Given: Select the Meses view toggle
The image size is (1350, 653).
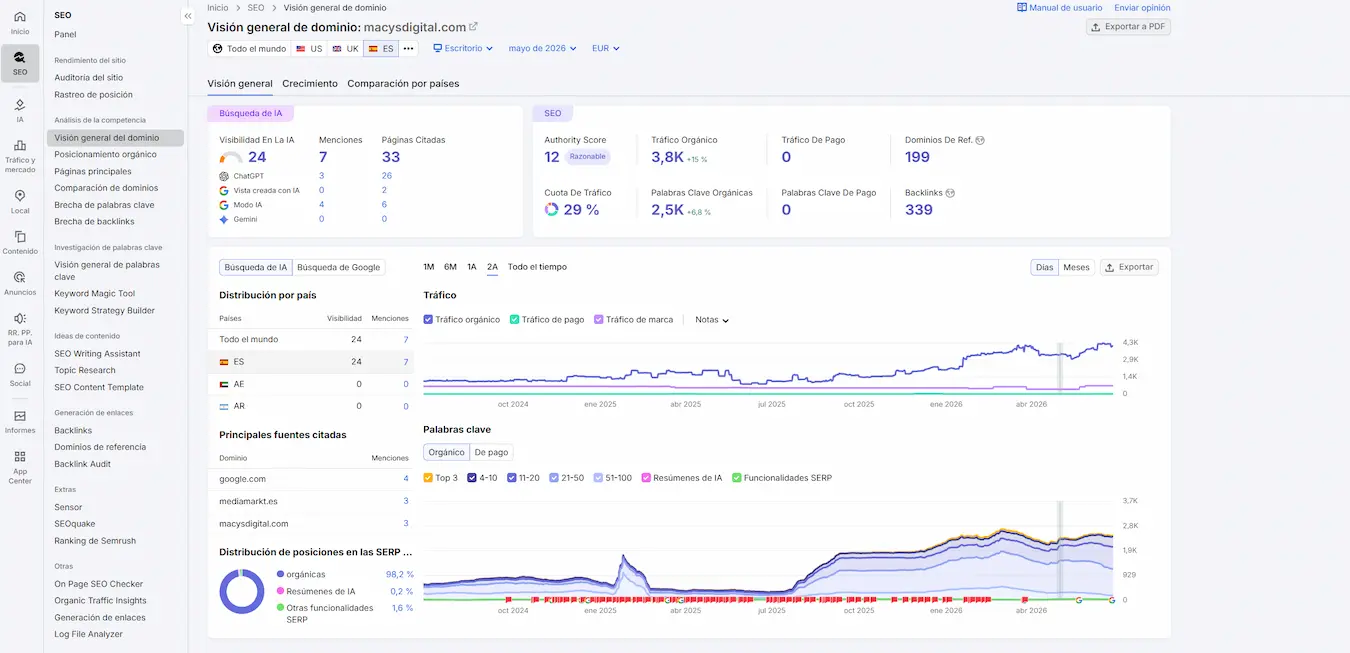Looking at the screenshot, I should coord(1076,267).
